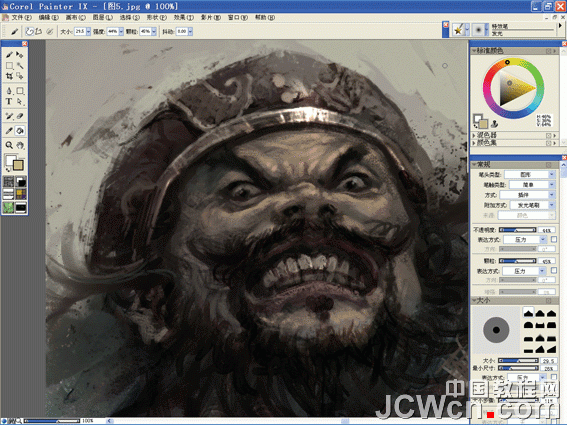Select the last ramp-shaped brush tip profile
This screenshot has width=567, height=425.
pyautogui.click(x=551, y=349)
